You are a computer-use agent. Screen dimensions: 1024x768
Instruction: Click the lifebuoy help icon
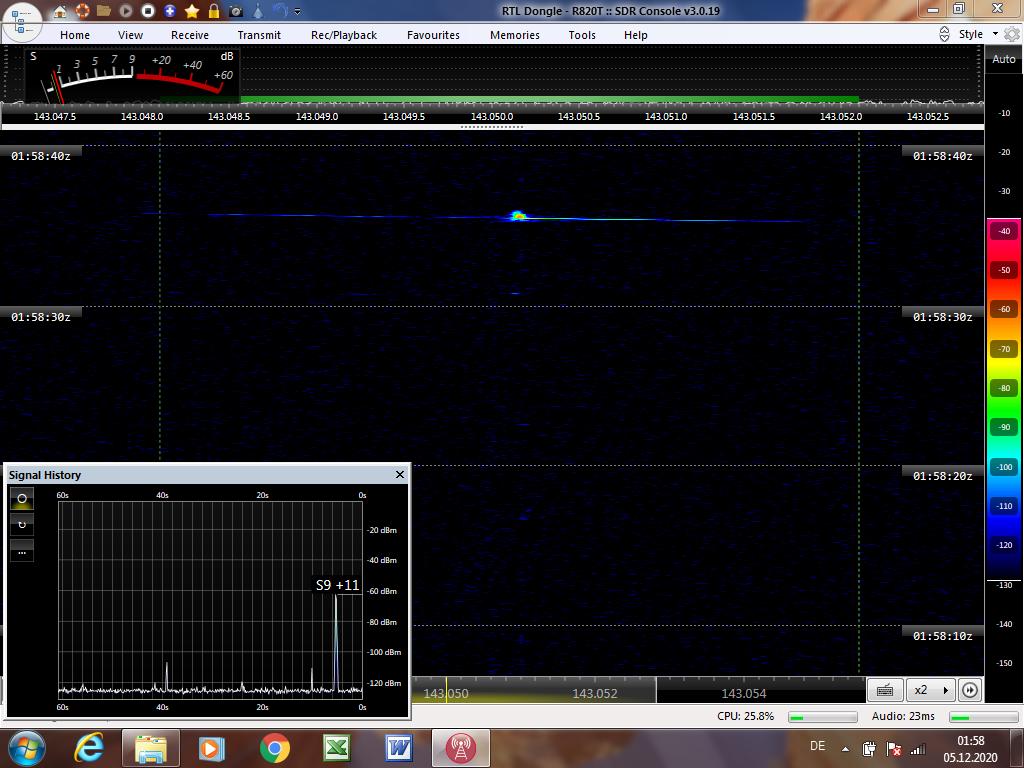(82, 10)
